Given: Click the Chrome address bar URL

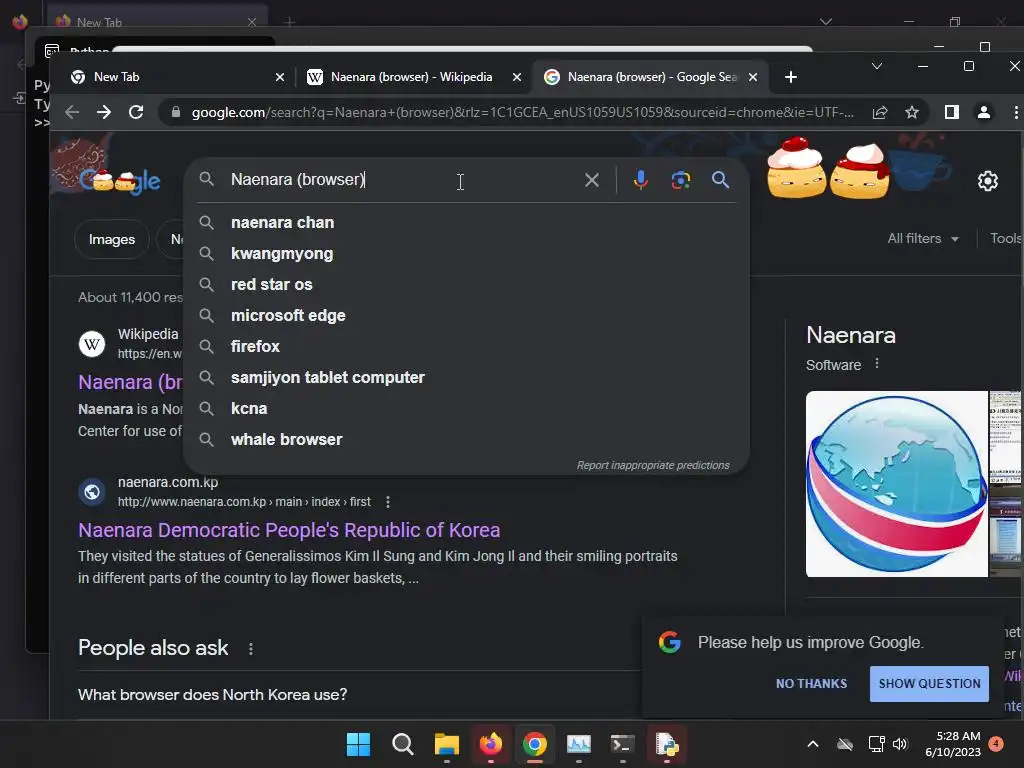Looking at the screenshot, I should [522, 112].
